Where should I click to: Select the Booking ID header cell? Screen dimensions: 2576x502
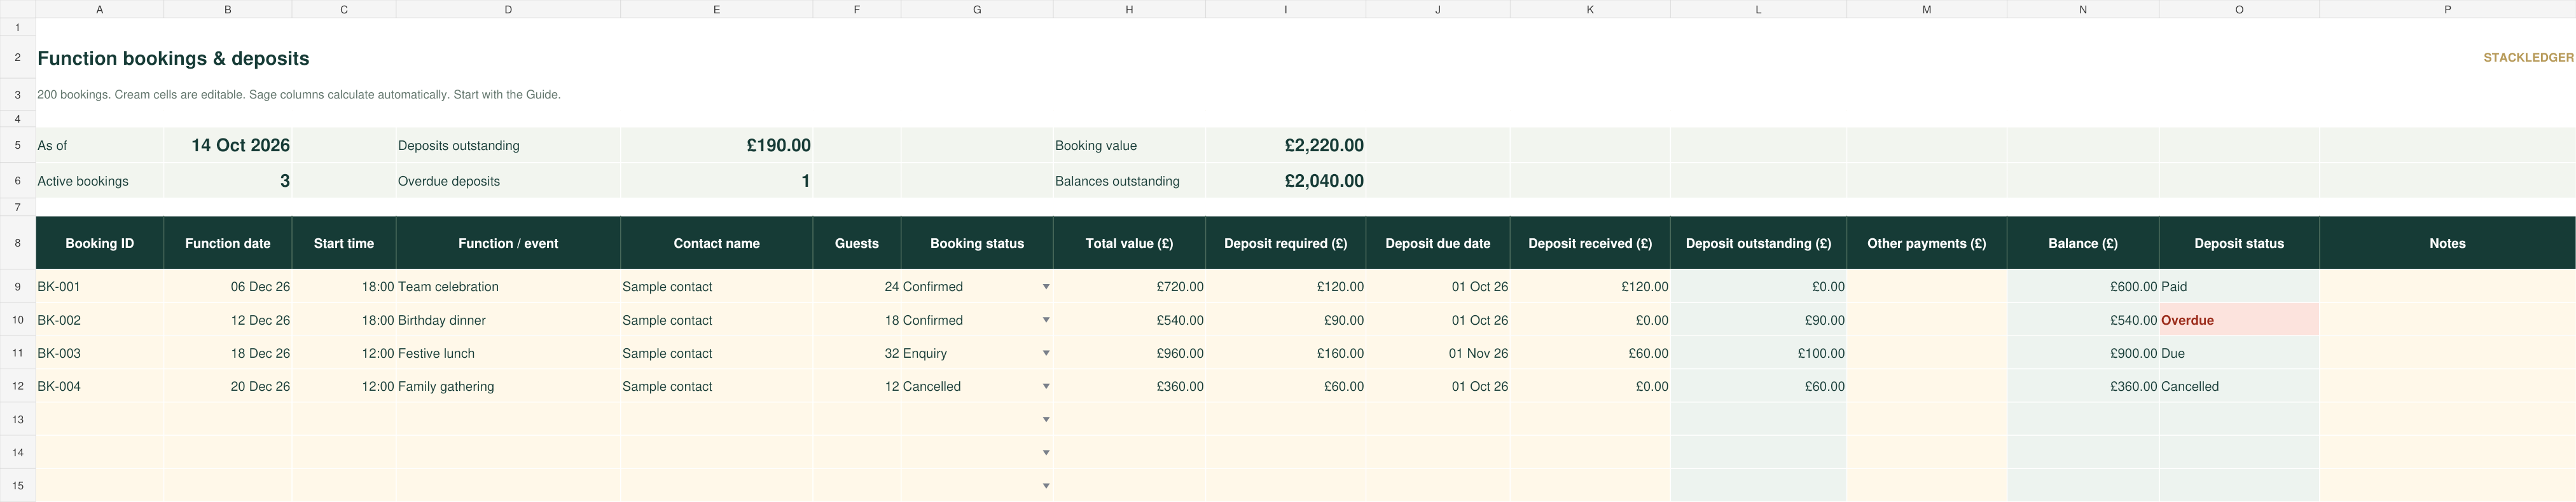100,243
